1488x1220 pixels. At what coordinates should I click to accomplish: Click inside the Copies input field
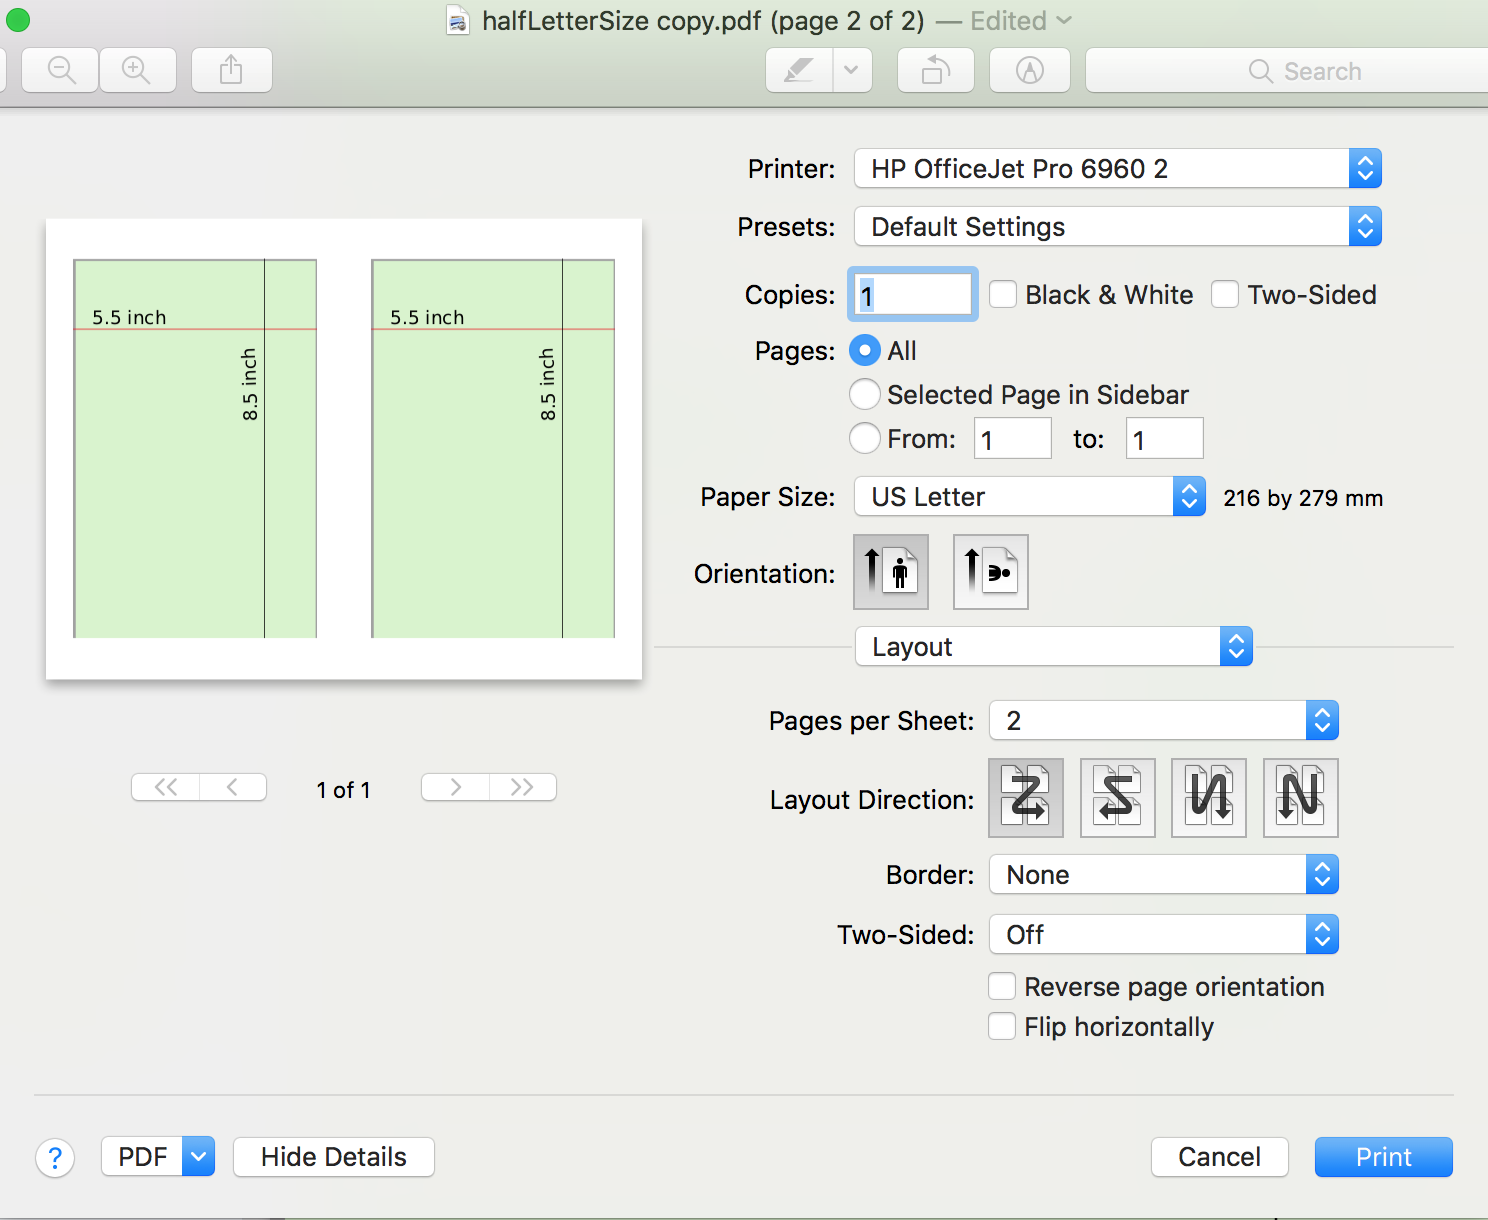pyautogui.click(x=911, y=294)
